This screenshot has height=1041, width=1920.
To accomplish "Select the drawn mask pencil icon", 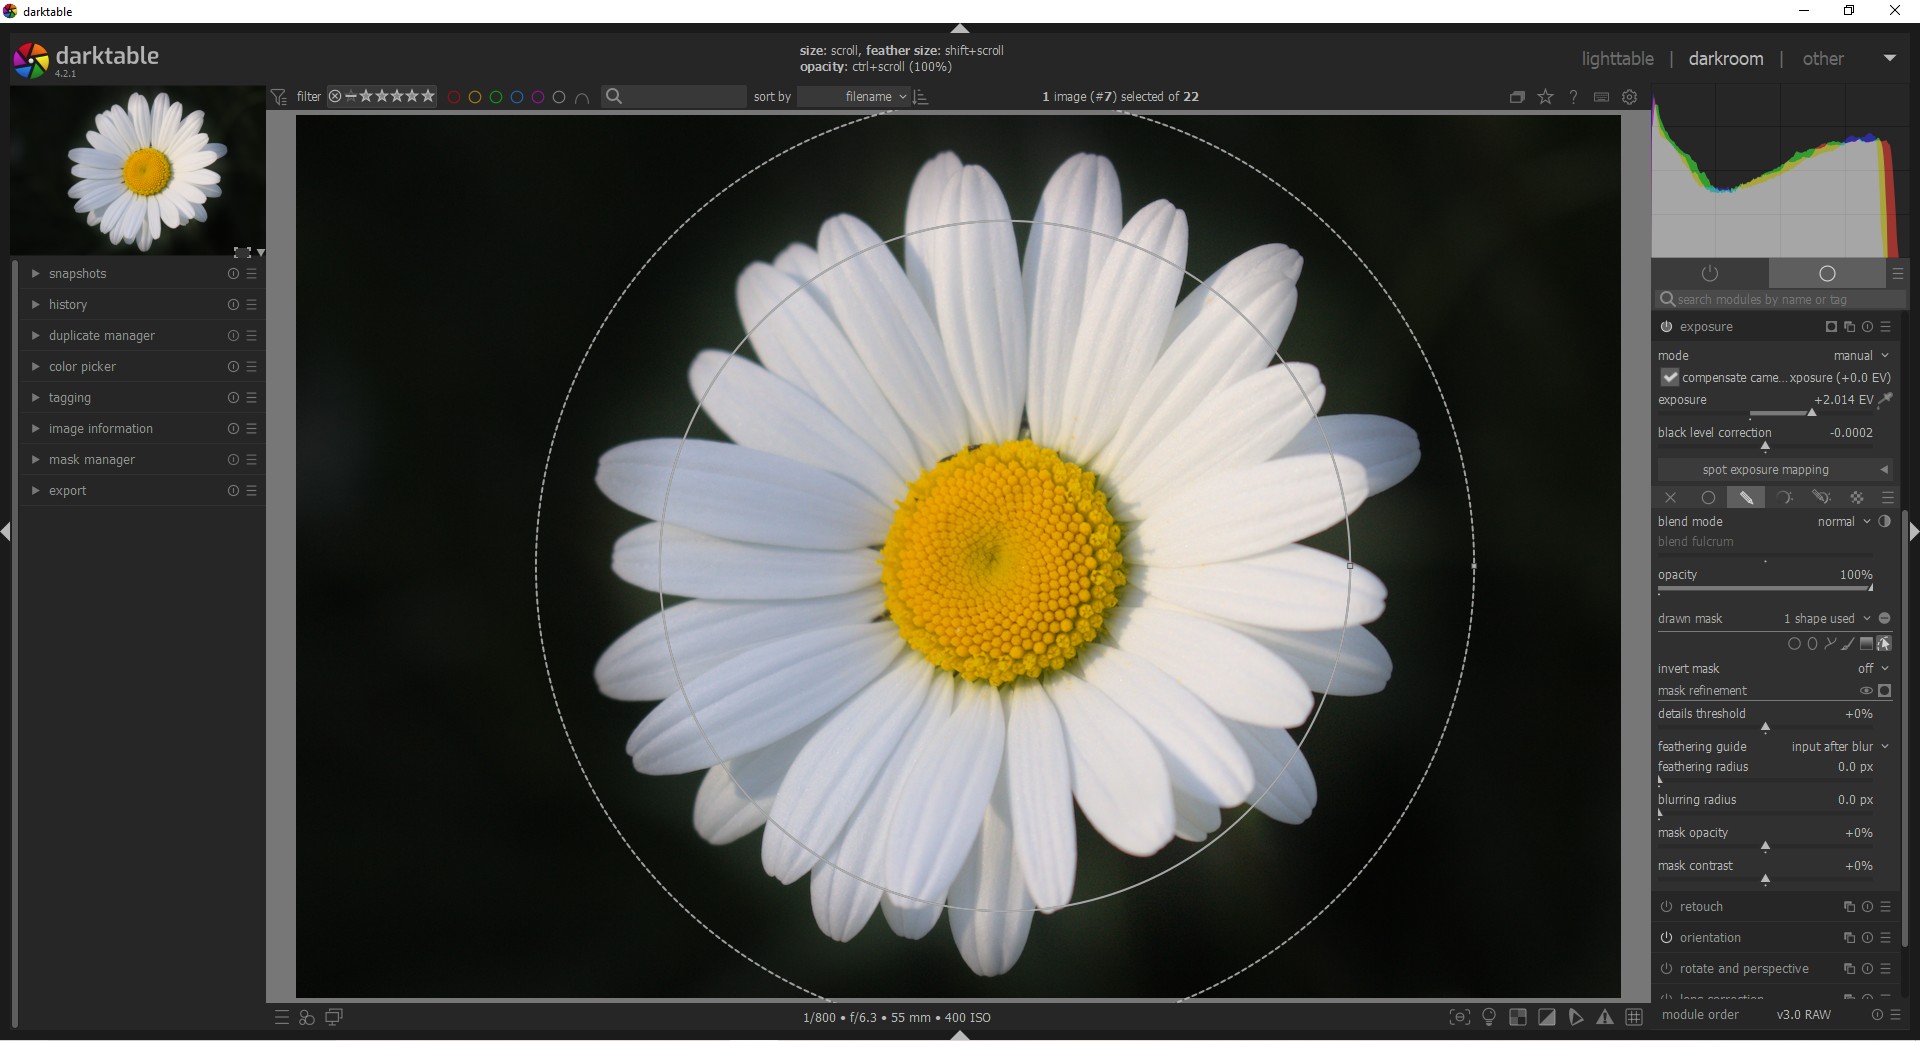I will (x=1746, y=498).
